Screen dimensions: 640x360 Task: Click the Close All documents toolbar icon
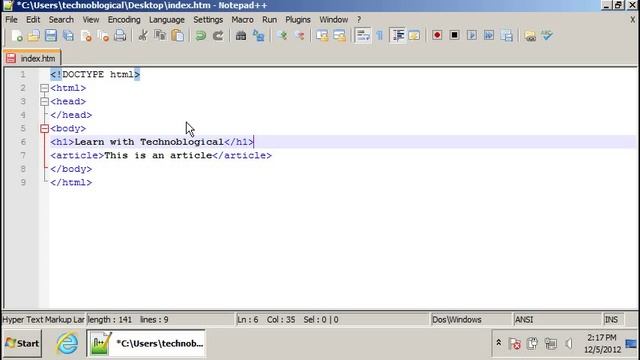103,36
